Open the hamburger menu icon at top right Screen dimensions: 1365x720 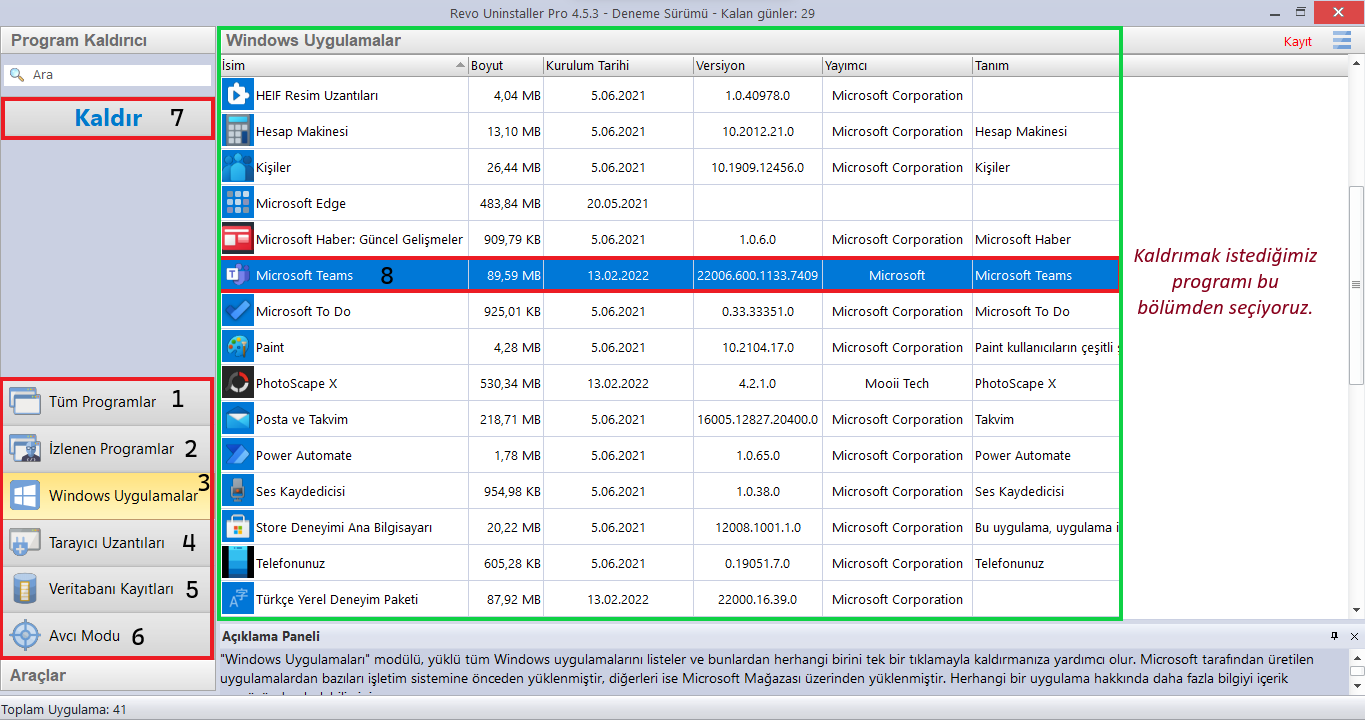point(1342,41)
